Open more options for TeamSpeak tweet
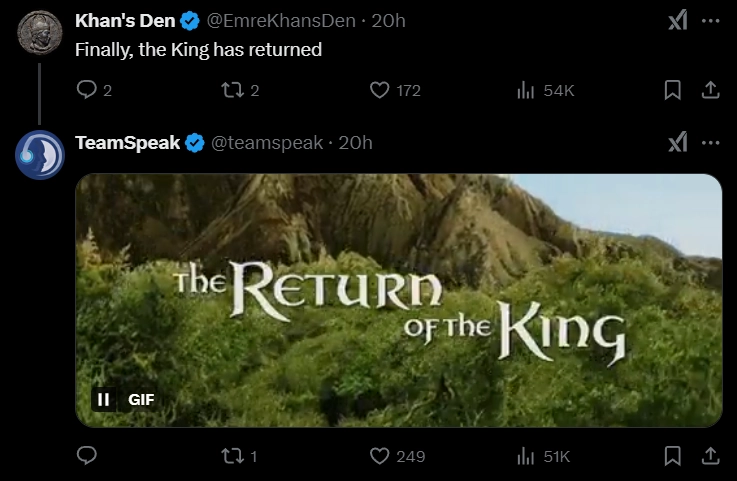 tap(710, 143)
